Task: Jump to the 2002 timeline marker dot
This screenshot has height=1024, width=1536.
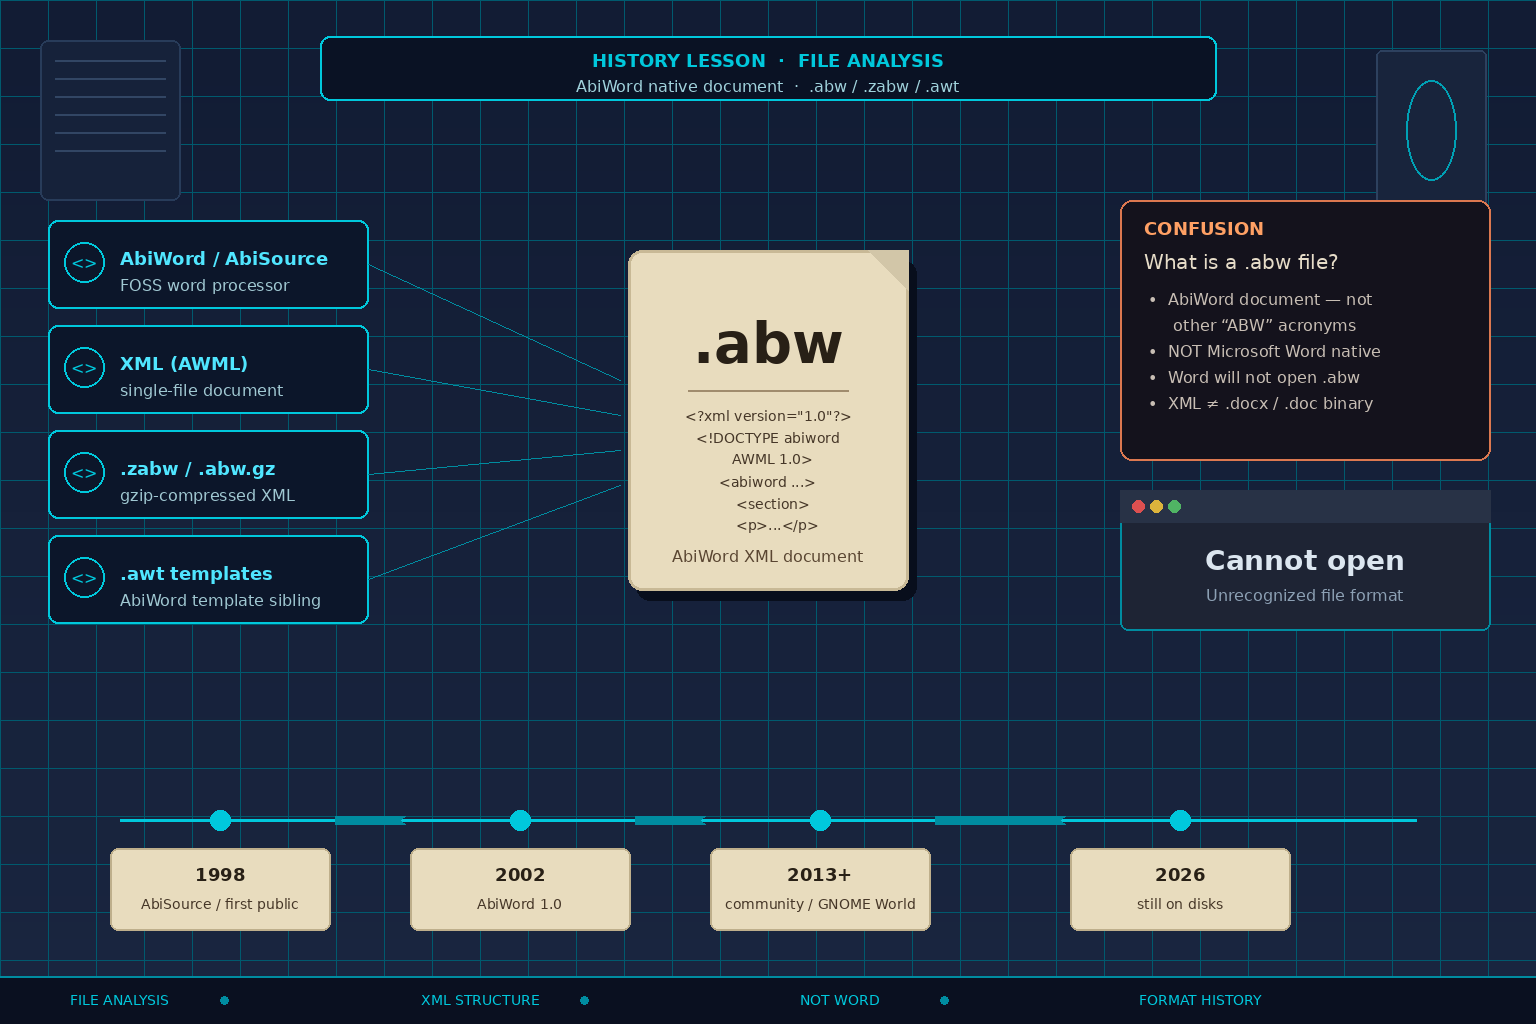Action: 520,820
